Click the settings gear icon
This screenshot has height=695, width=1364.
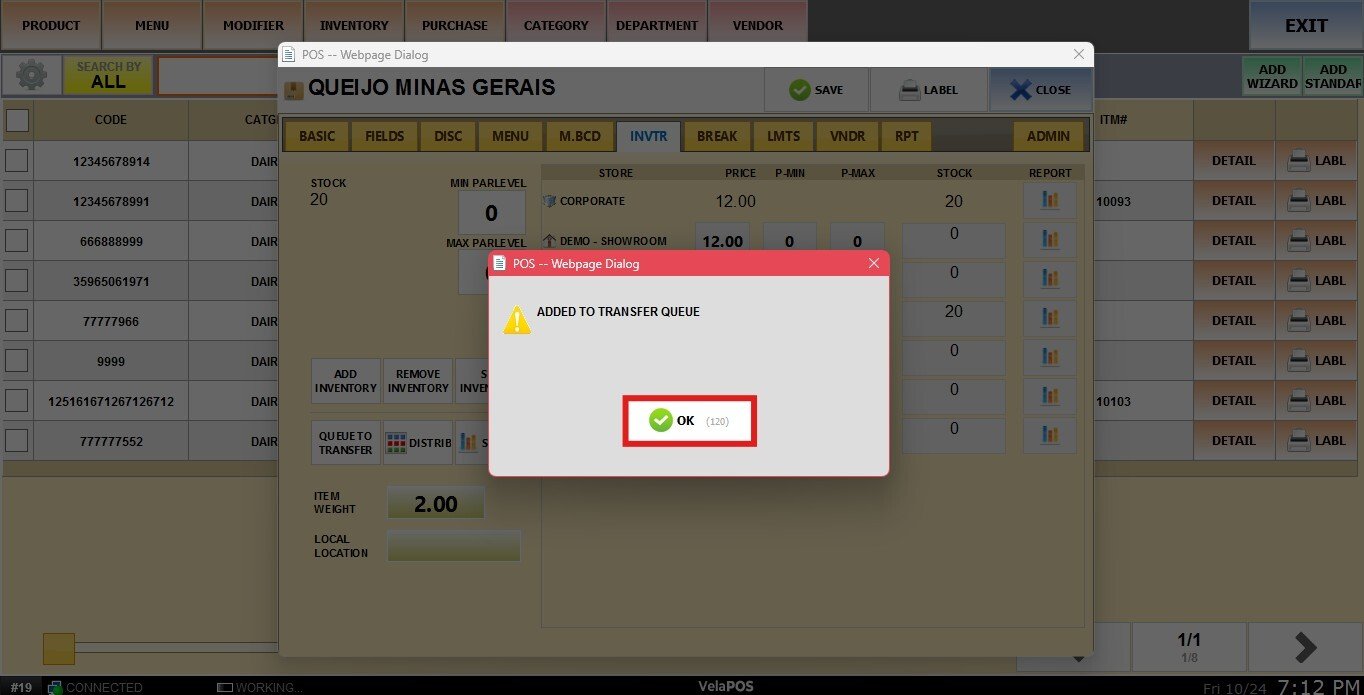31,76
